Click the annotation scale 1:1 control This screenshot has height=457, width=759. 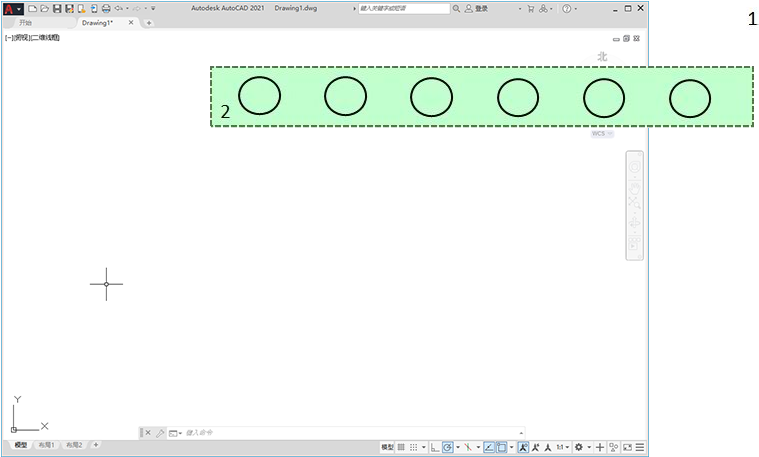562,447
